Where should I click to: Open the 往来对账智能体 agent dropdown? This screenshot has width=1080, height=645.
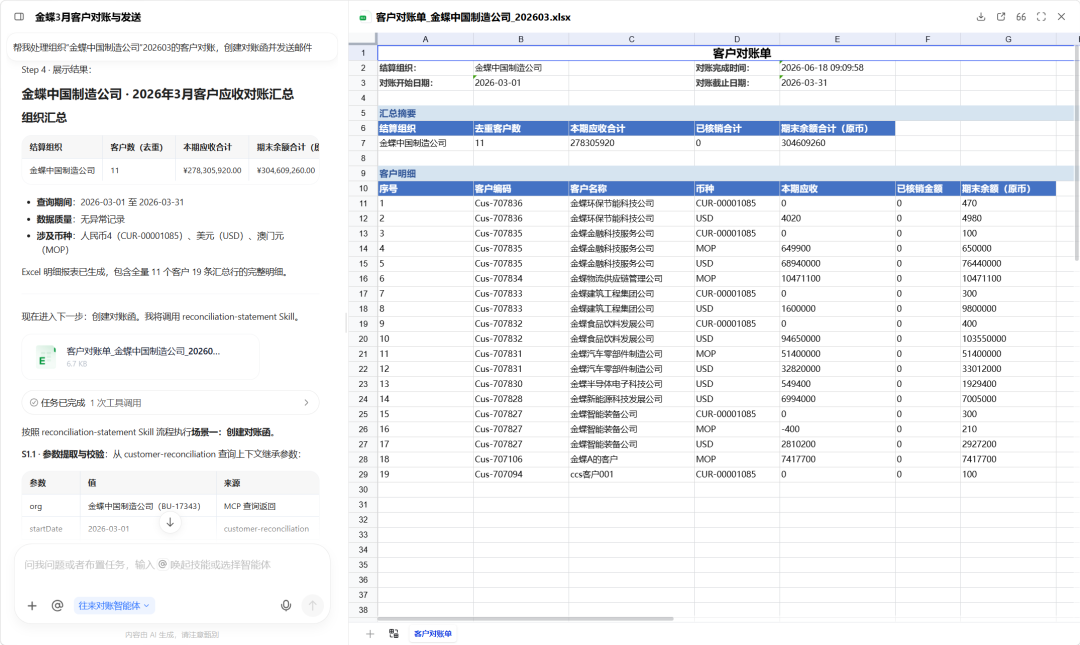click(114, 606)
